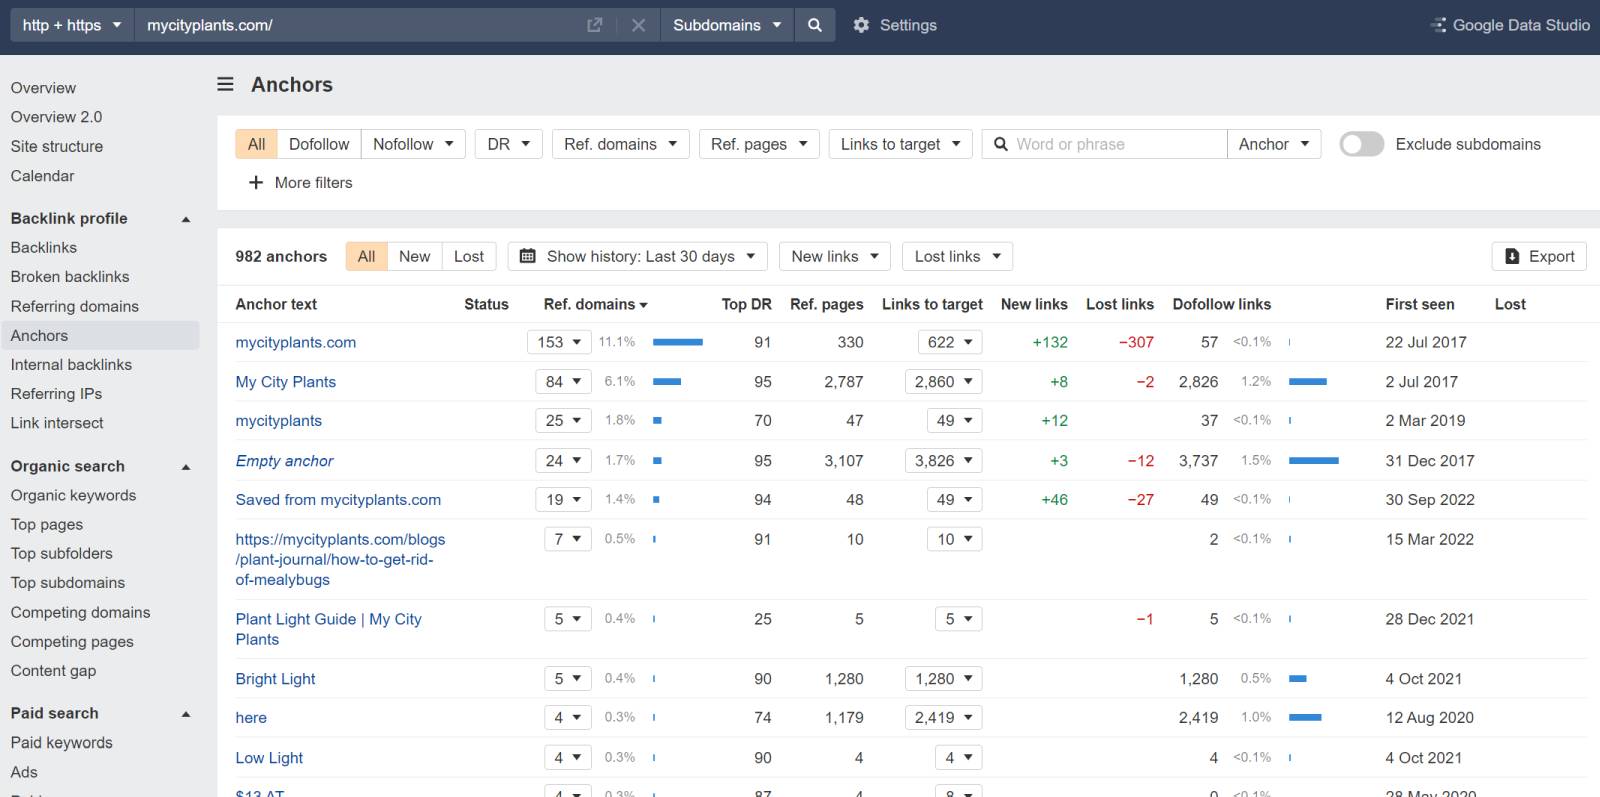Image resolution: width=1600 pixels, height=797 pixels.
Task: Open Content gap report
Action: pyautogui.click(x=53, y=671)
